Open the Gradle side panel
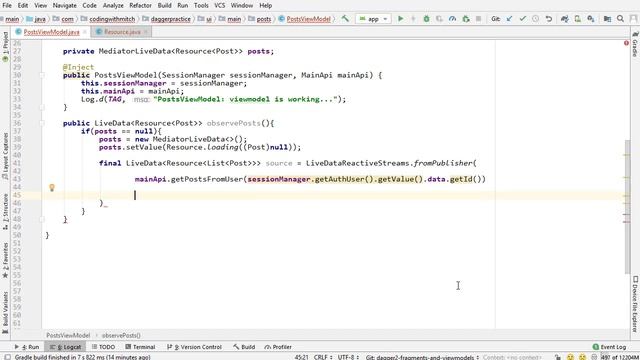 pos(635,45)
